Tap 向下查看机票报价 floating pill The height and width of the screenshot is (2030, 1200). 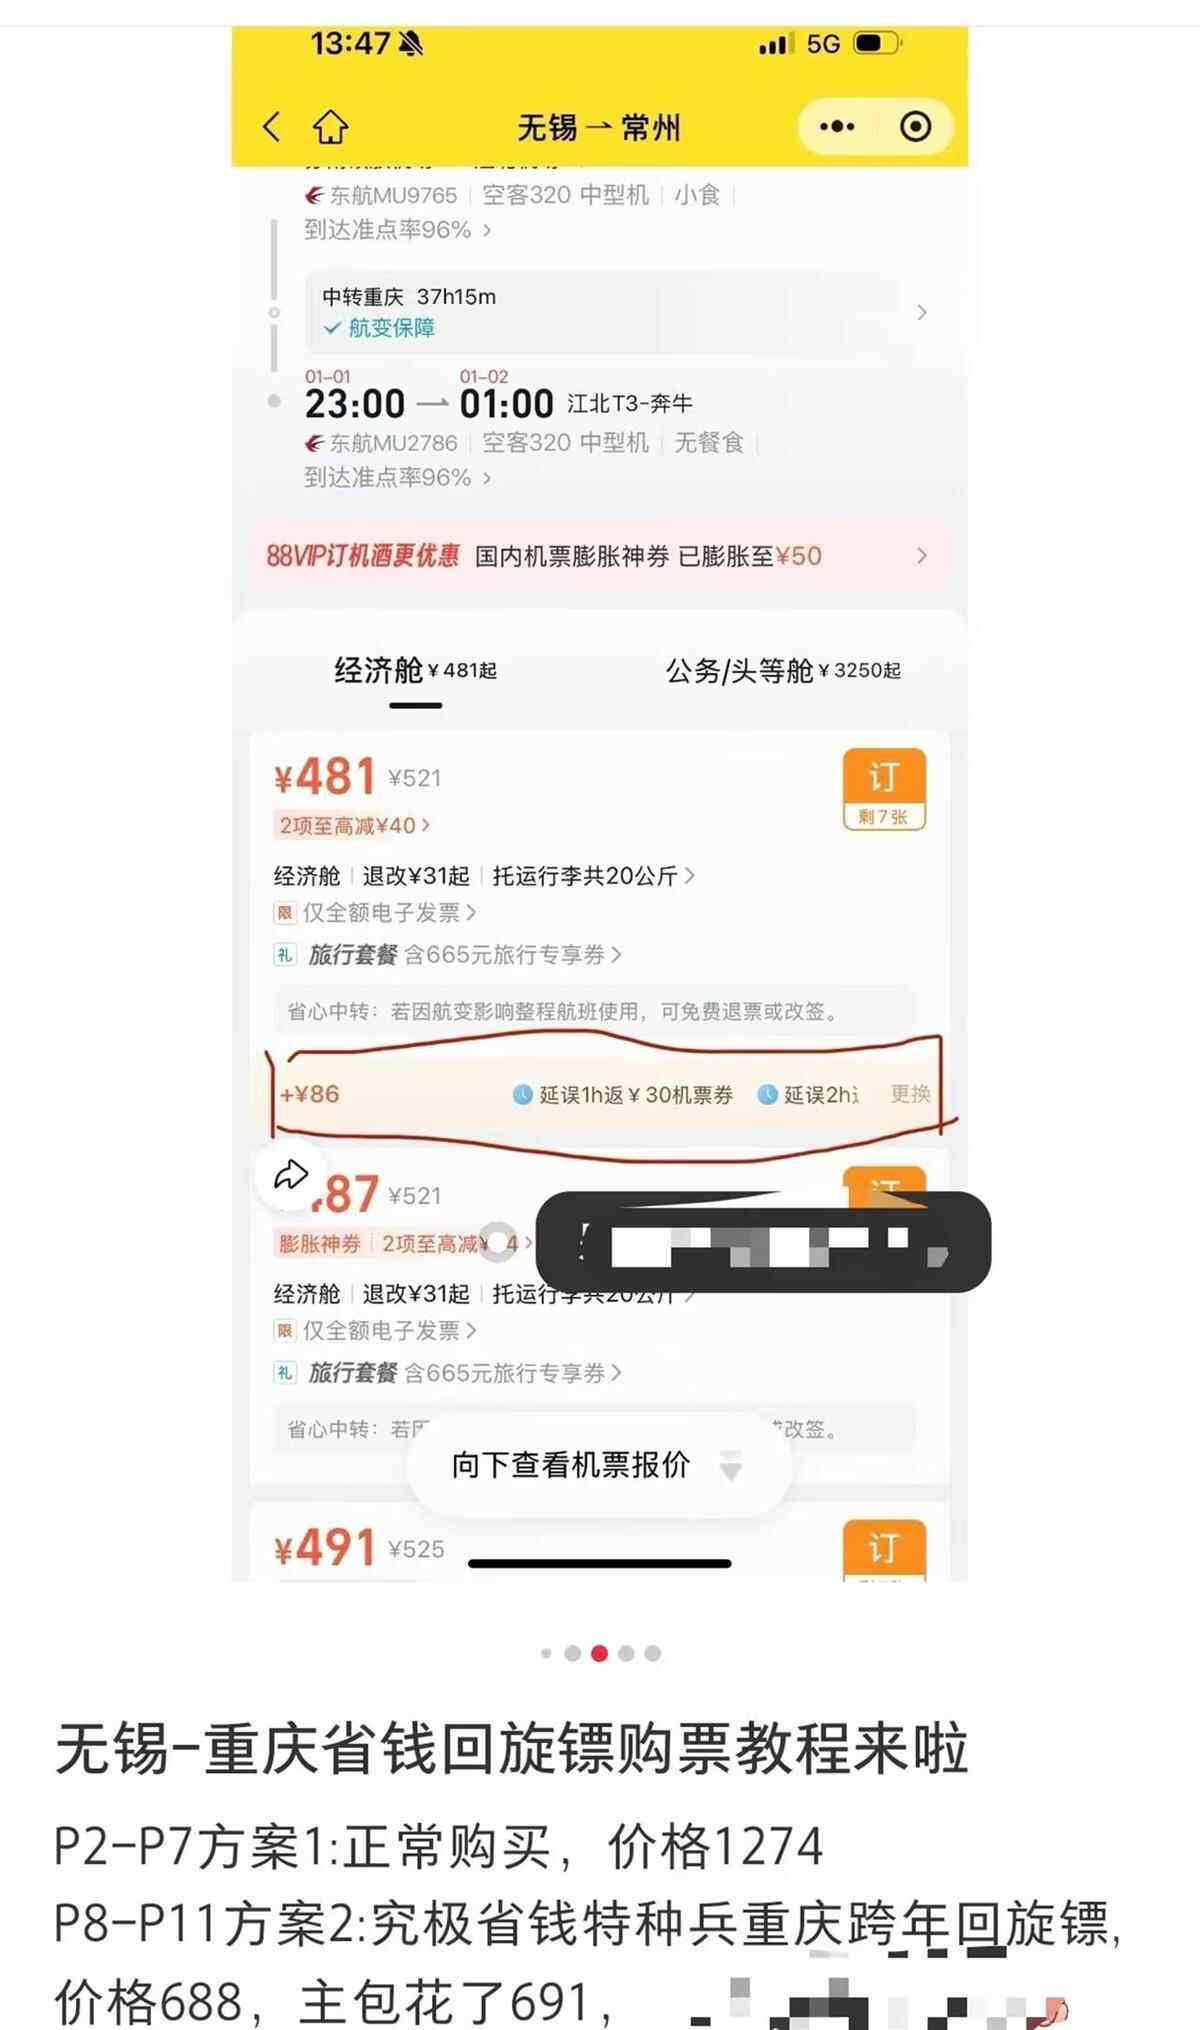pyautogui.click(x=598, y=1465)
